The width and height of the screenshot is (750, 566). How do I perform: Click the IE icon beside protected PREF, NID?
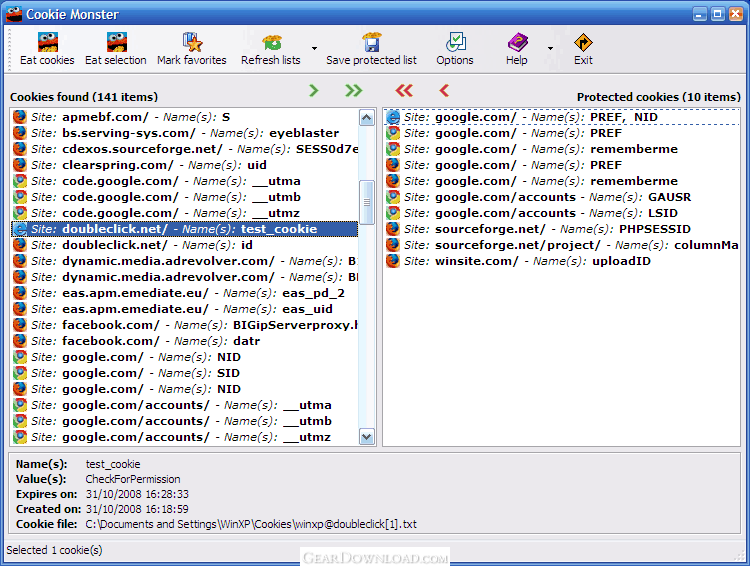(x=393, y=117)
